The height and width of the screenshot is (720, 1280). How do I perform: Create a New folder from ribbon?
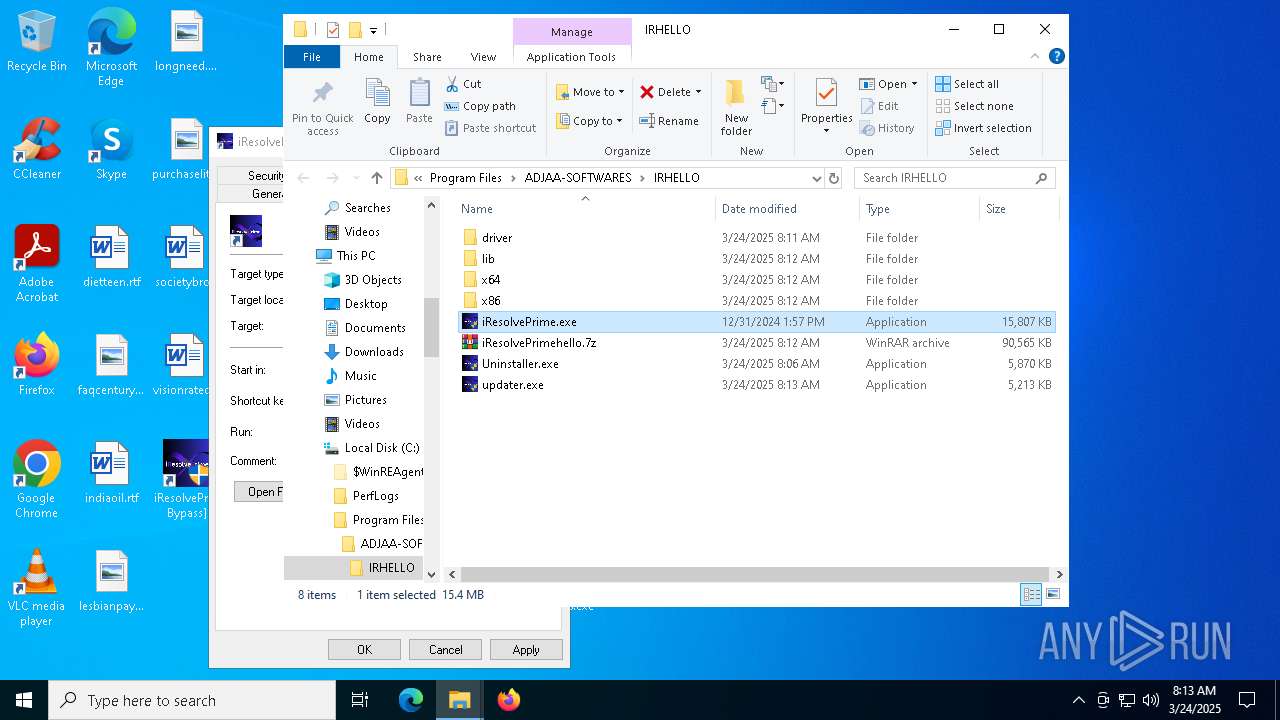736,108
